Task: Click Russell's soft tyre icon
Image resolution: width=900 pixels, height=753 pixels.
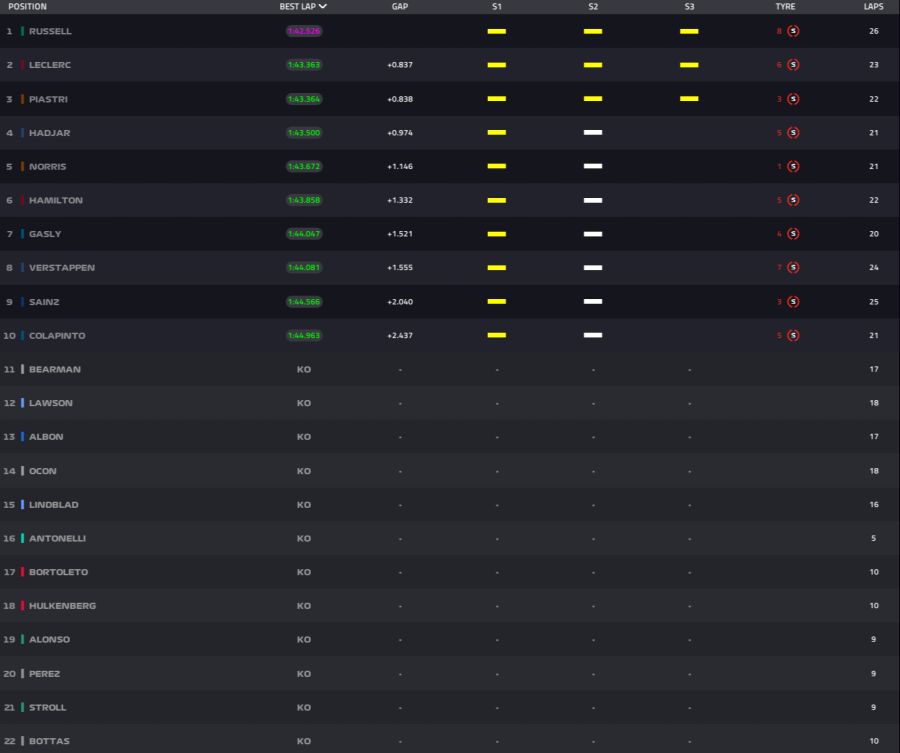Action: (x=793, y=31)
